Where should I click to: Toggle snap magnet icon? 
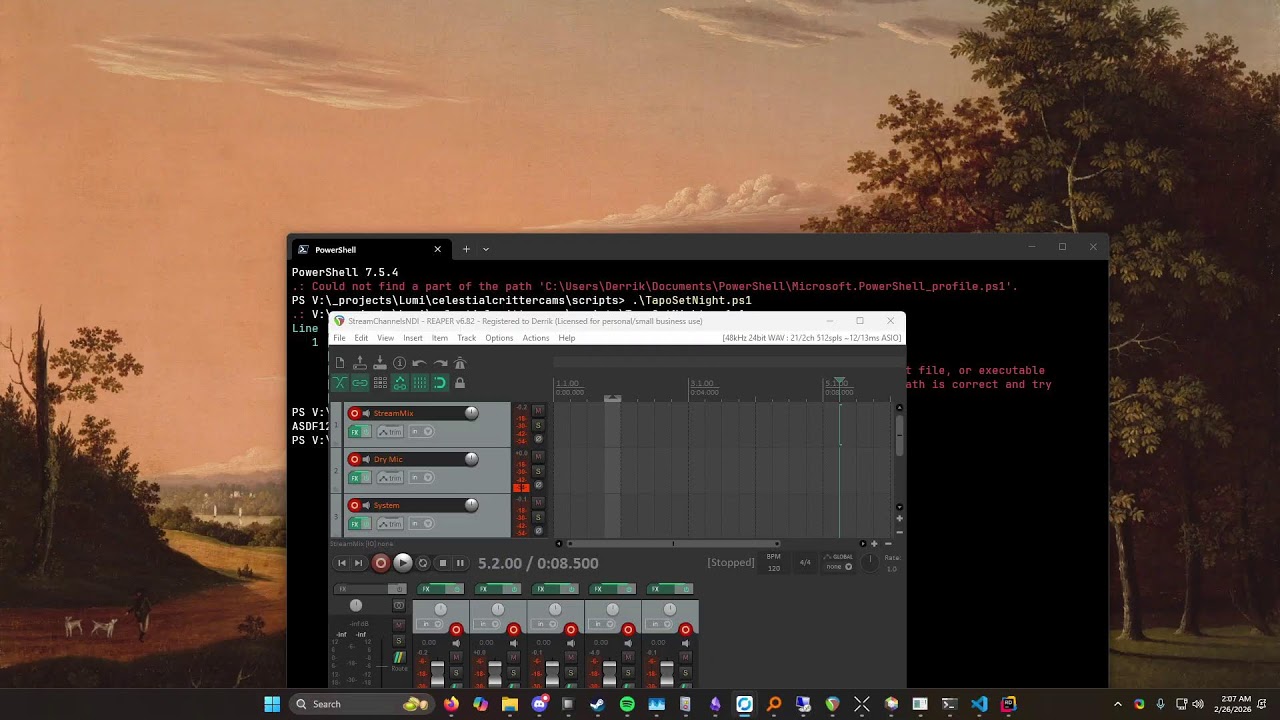coord(440,383)
